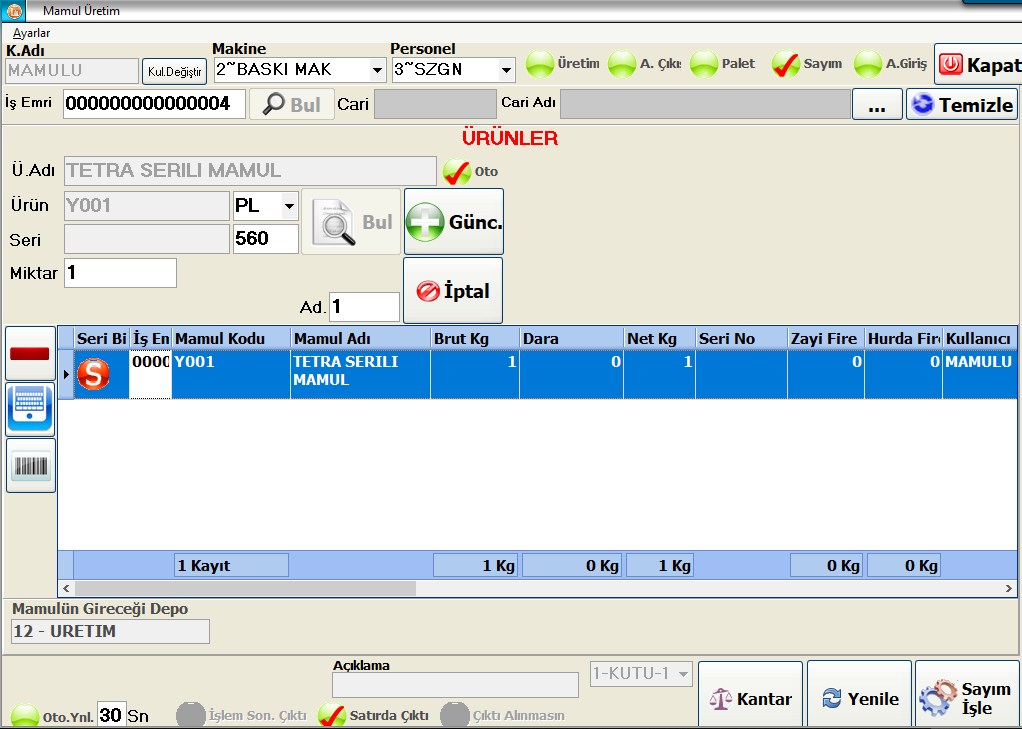
Task: Click the Temizle clear button
Action: tap(962, 104)
